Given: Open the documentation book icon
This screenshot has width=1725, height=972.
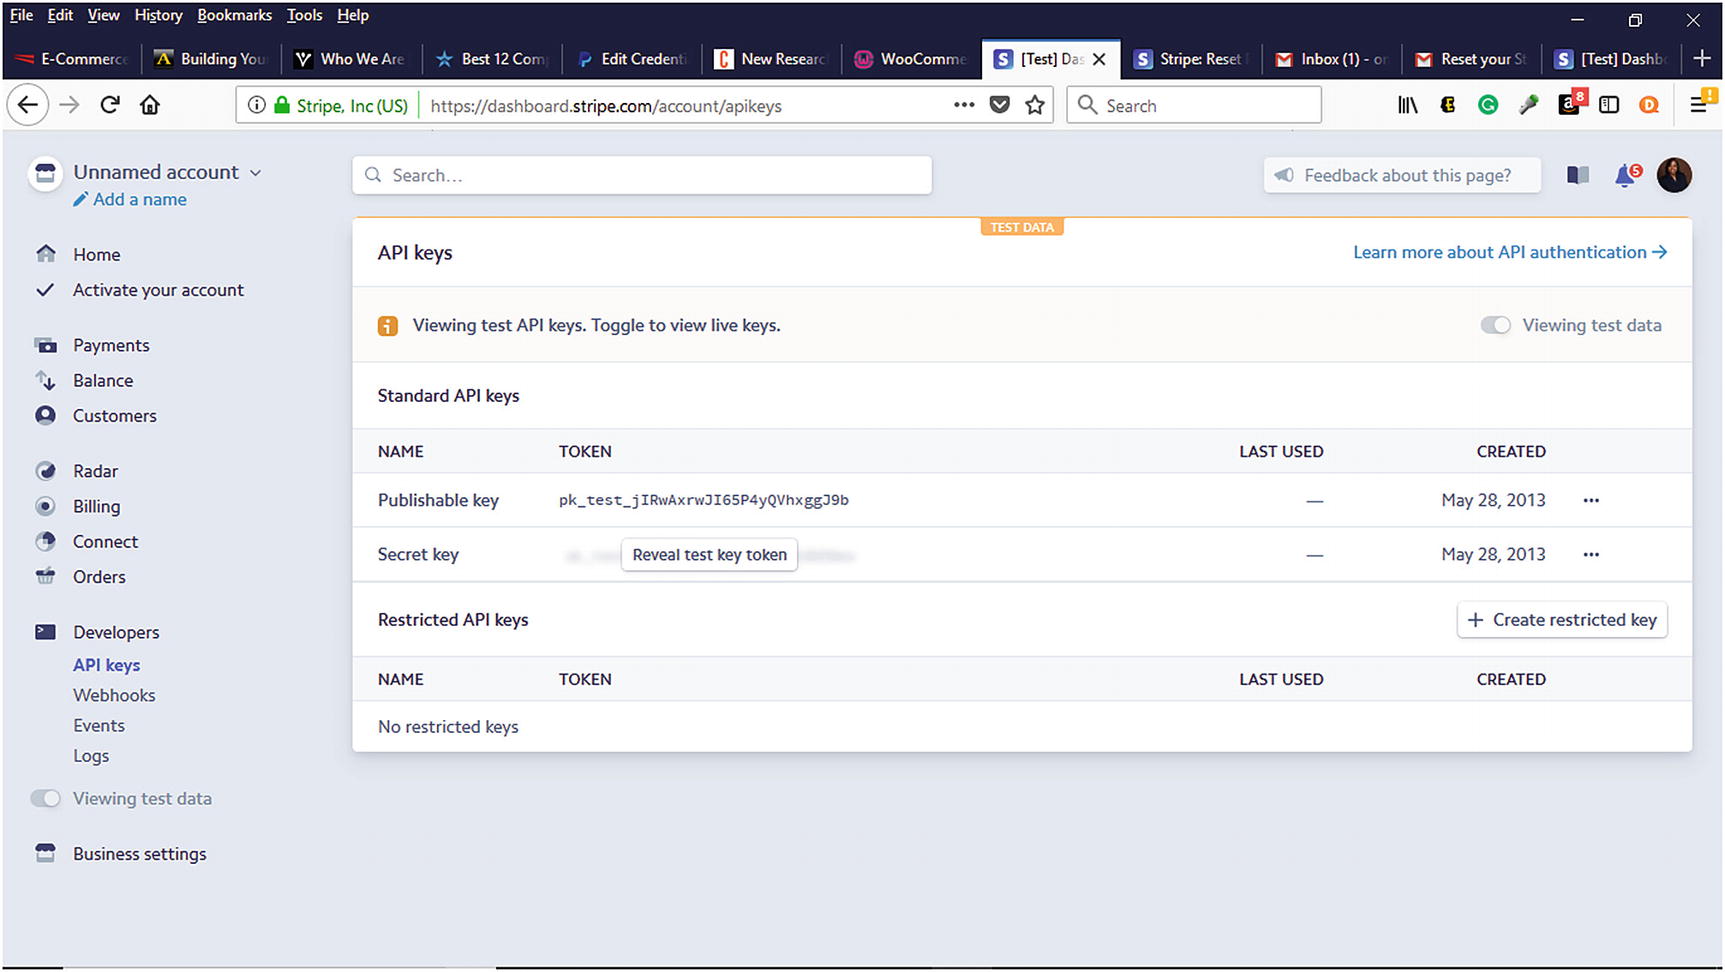Looking at the screenshot, I should (x=1578, y=176).
